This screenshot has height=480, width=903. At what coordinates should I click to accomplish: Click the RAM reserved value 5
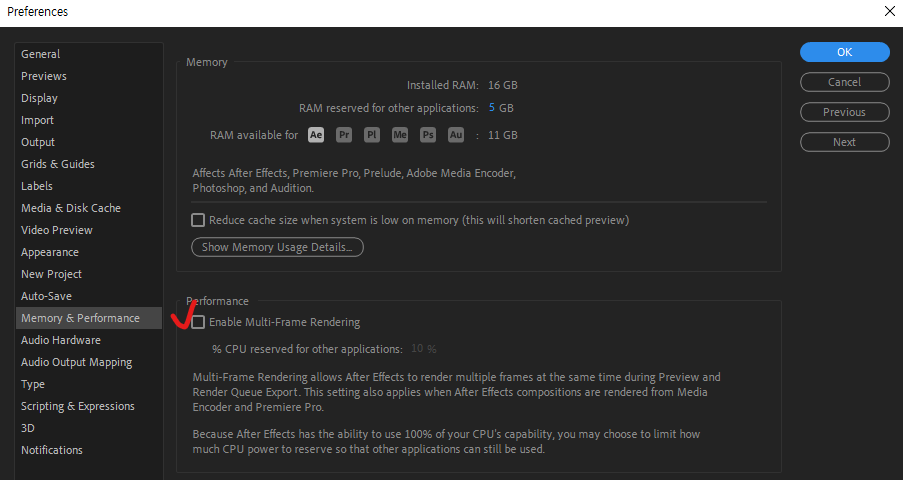tap(492, 108)
